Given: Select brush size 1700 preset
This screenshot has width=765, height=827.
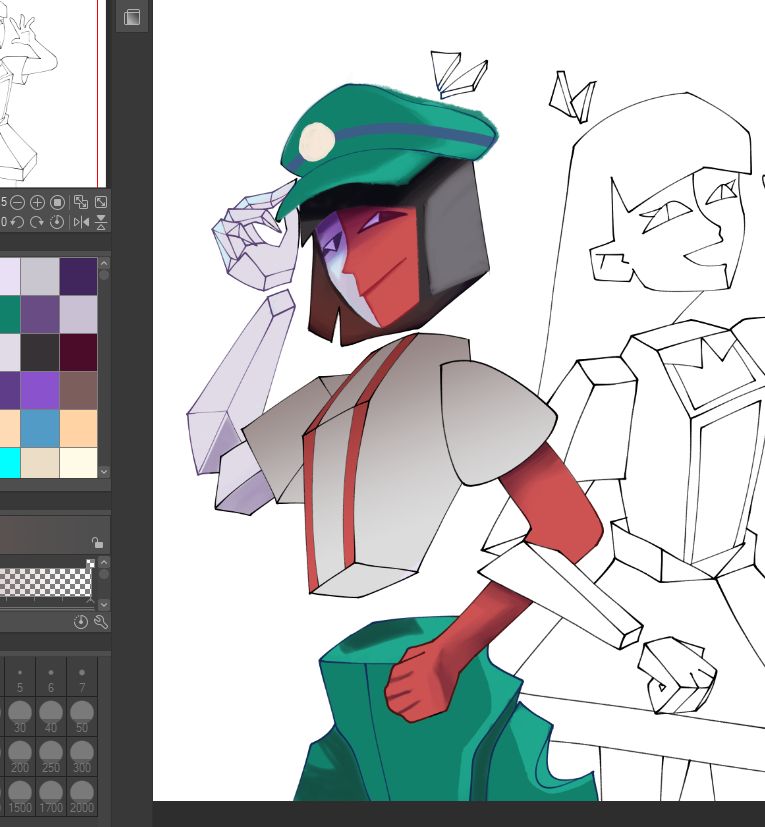Looking at the screenshot, I should (51, 797).
